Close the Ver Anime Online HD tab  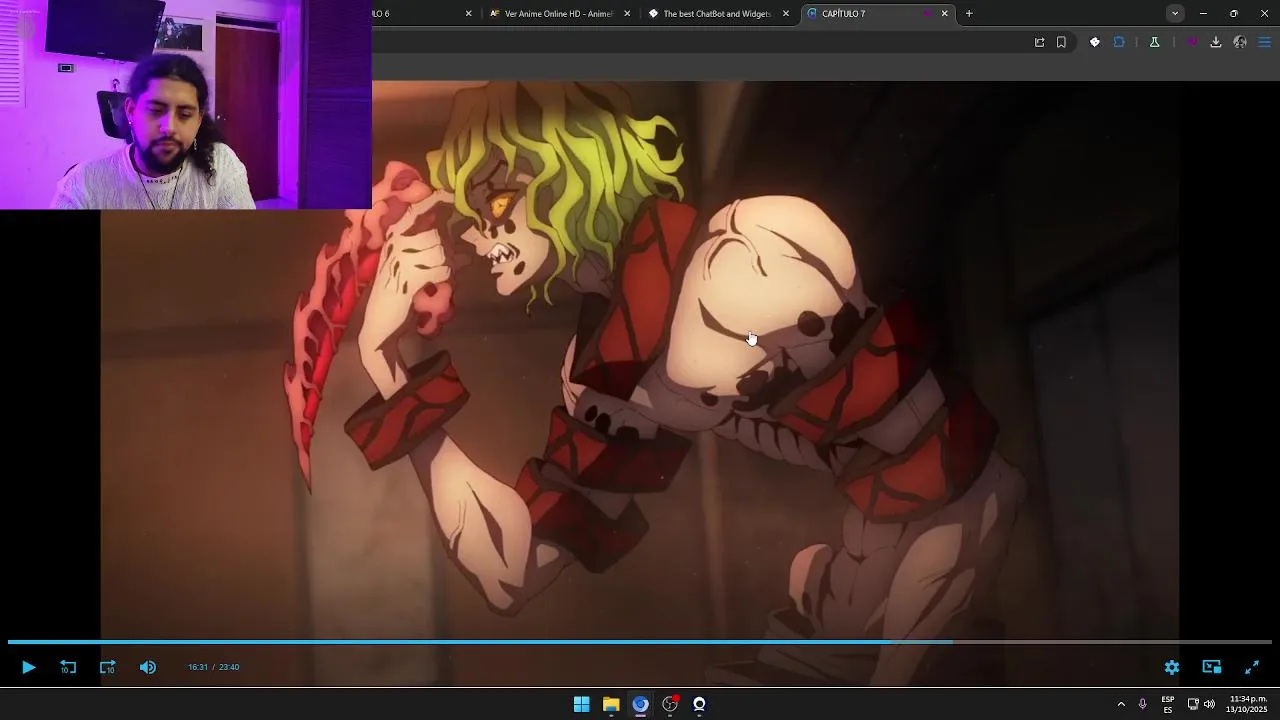click(x=627, y=14)
